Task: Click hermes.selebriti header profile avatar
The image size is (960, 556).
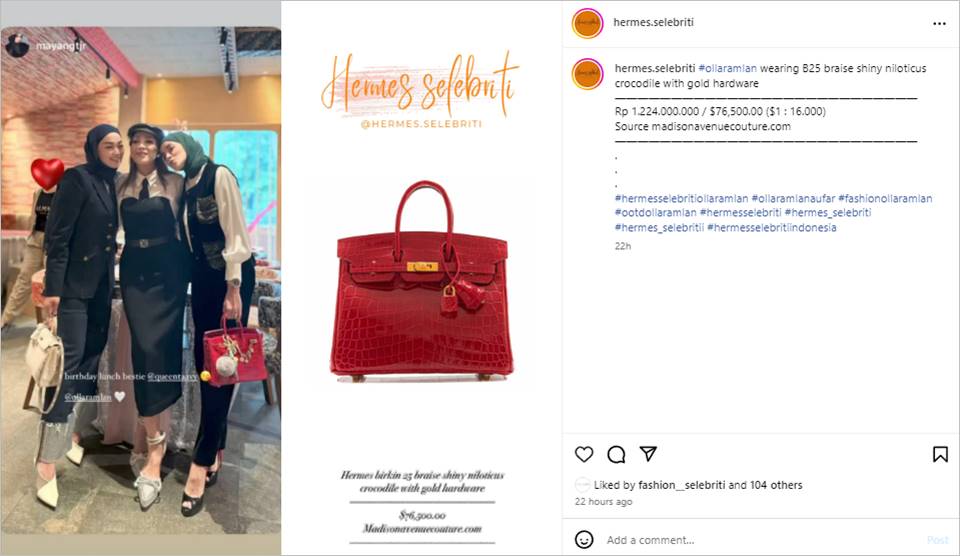Action: [x=587, y=23]
